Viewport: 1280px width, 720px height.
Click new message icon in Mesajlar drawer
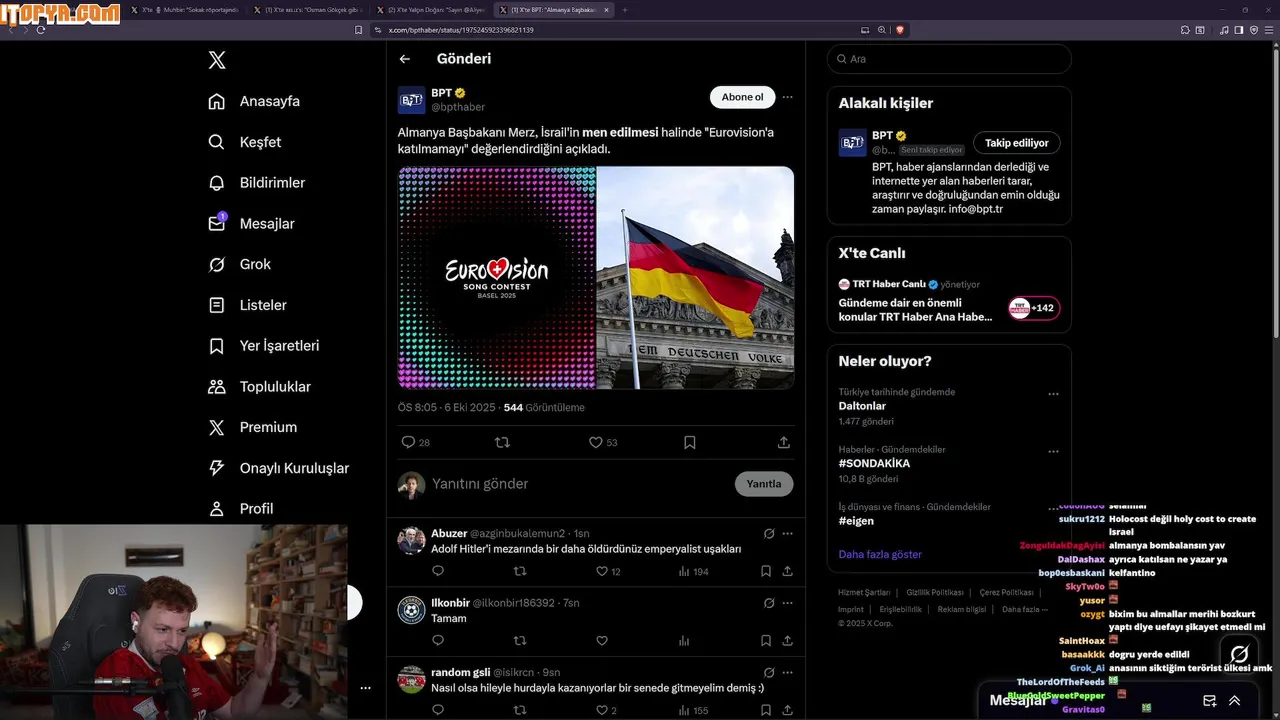[1209, 701]
